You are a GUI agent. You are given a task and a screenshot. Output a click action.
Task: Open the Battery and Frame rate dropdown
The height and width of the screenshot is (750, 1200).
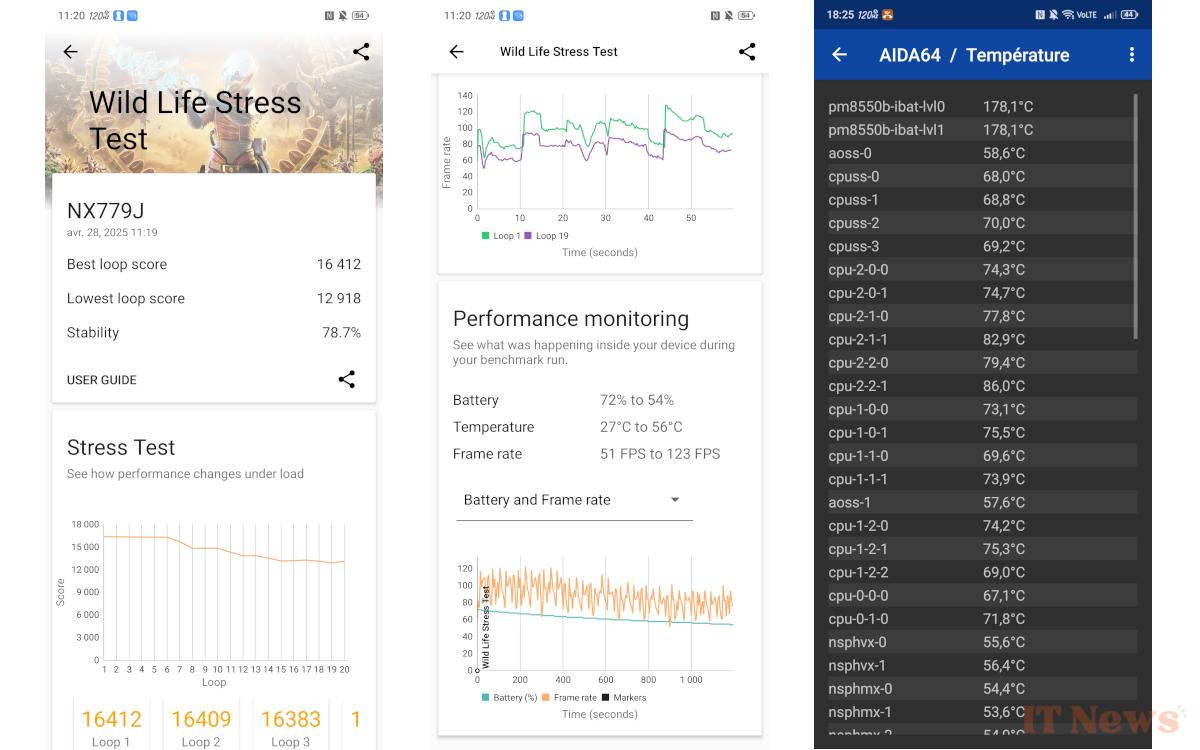pos(574,500)
